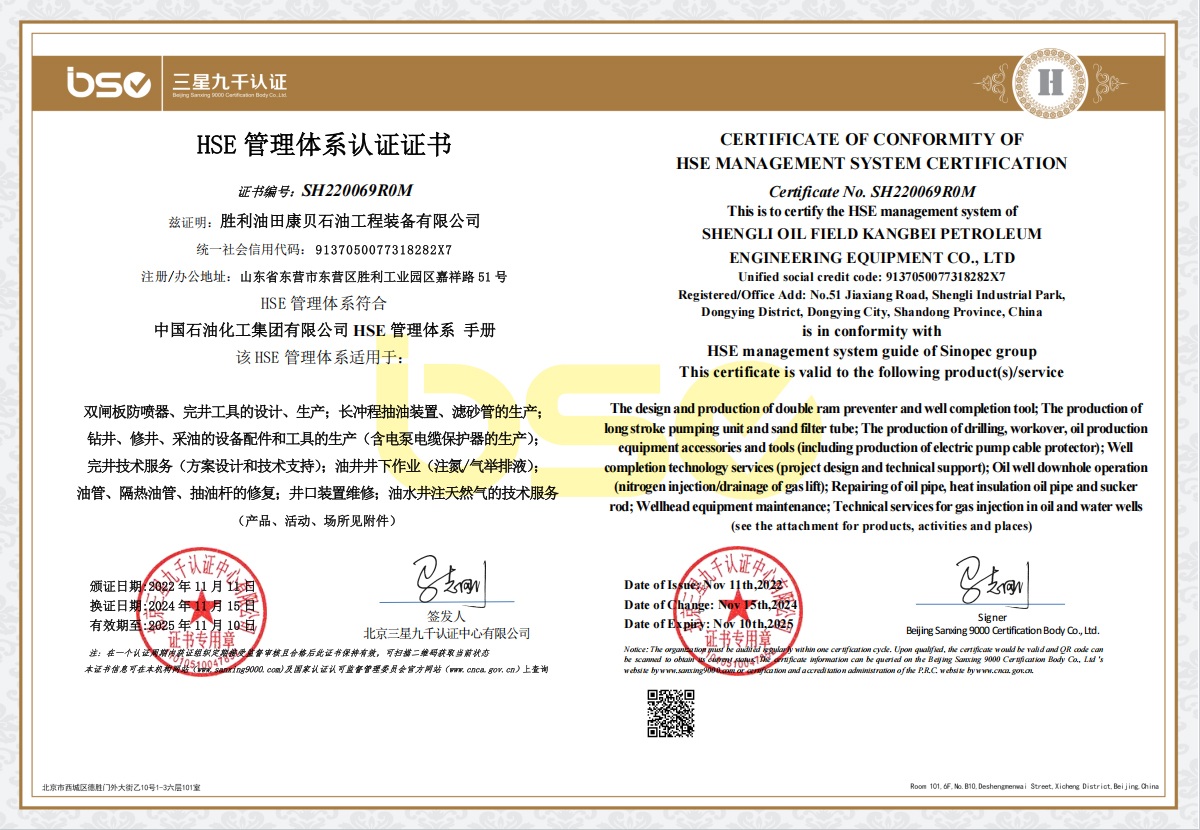Select "ENGINEERING EQUIPMENT CO., LTD"
Screen dimensions: 1200x830
click(872, 258)
